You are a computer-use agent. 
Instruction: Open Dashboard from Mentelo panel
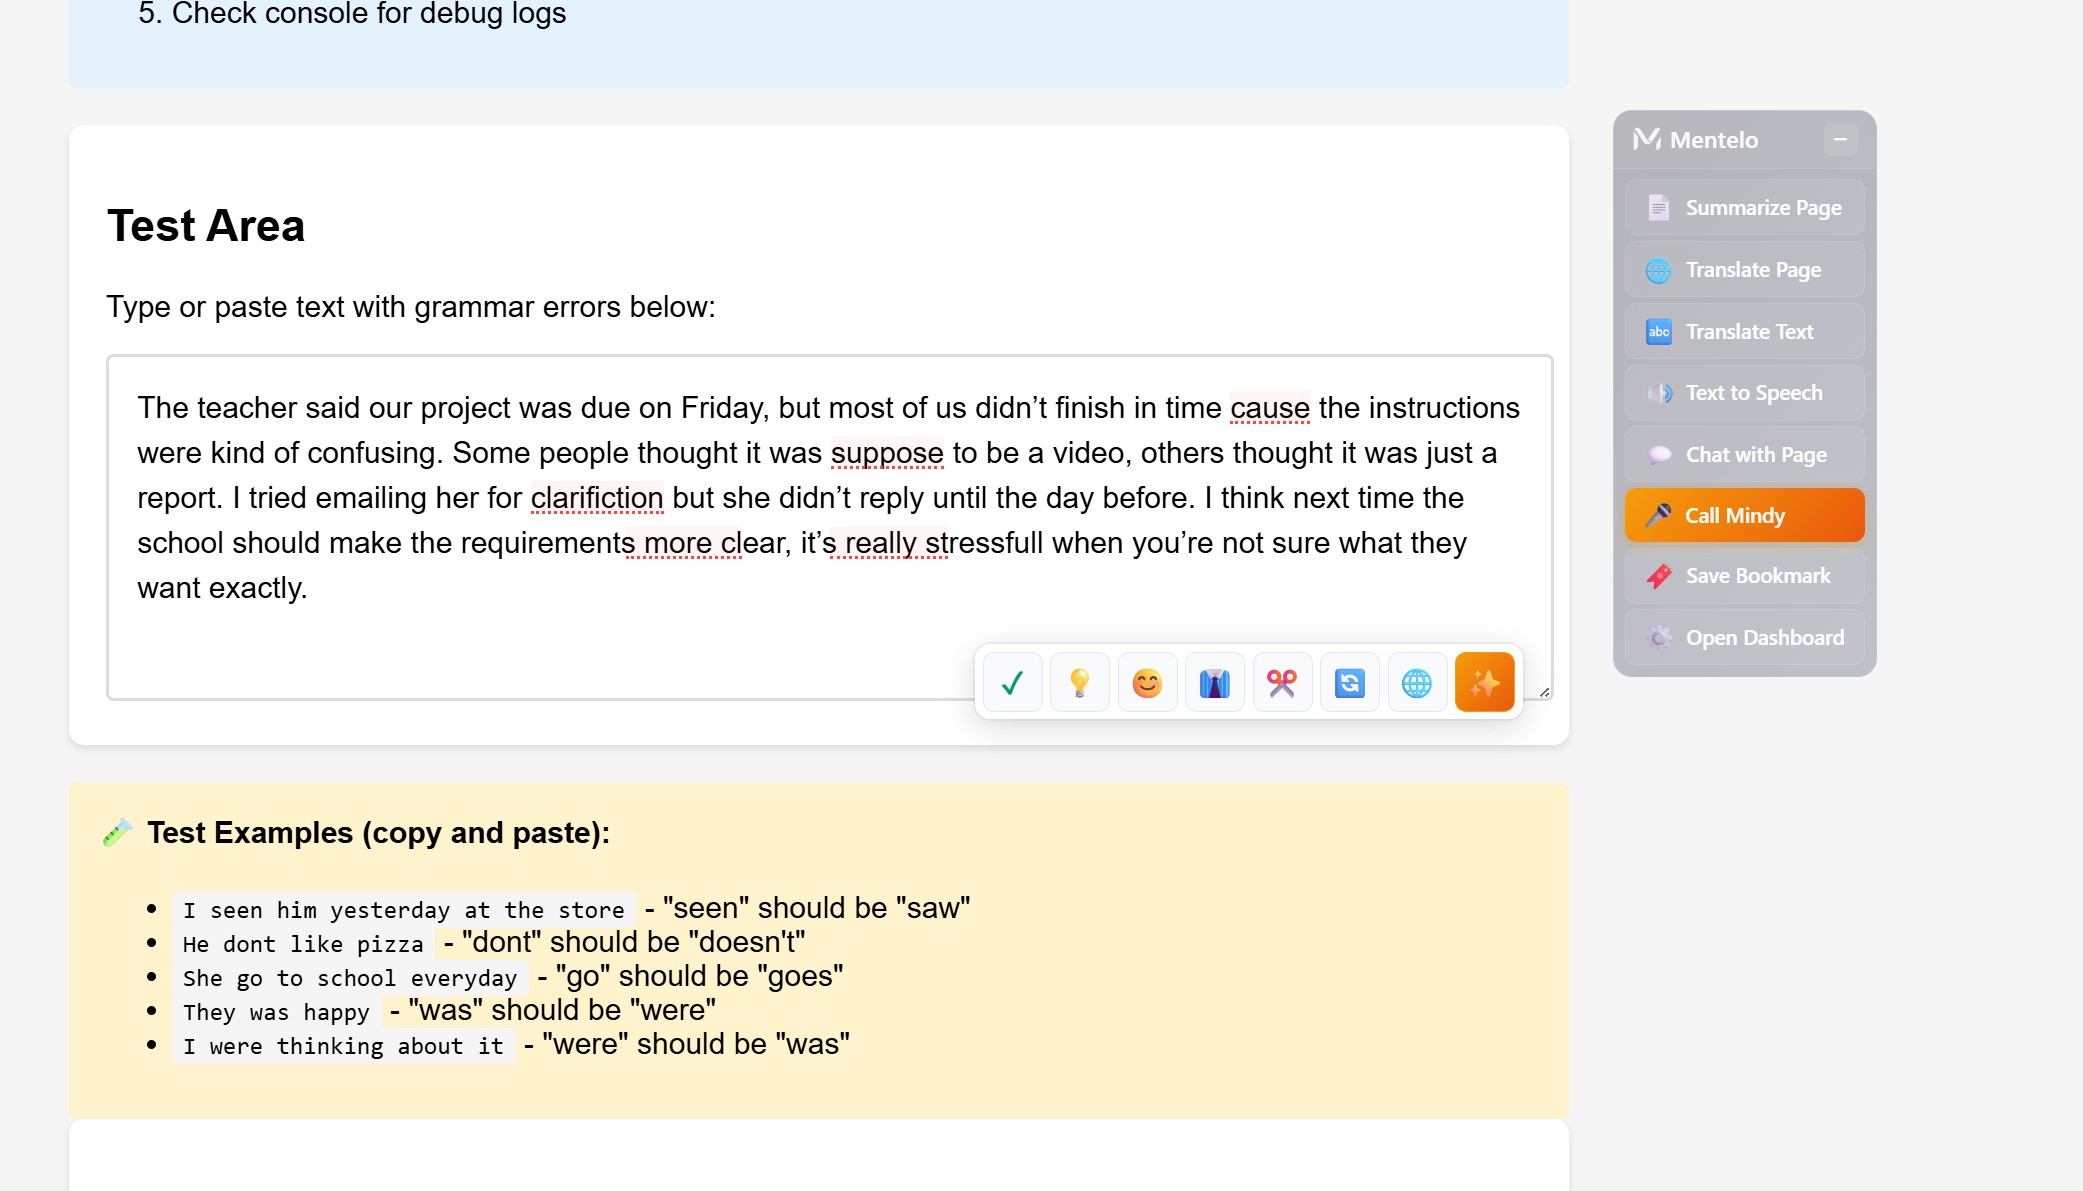click(1744, 638)
